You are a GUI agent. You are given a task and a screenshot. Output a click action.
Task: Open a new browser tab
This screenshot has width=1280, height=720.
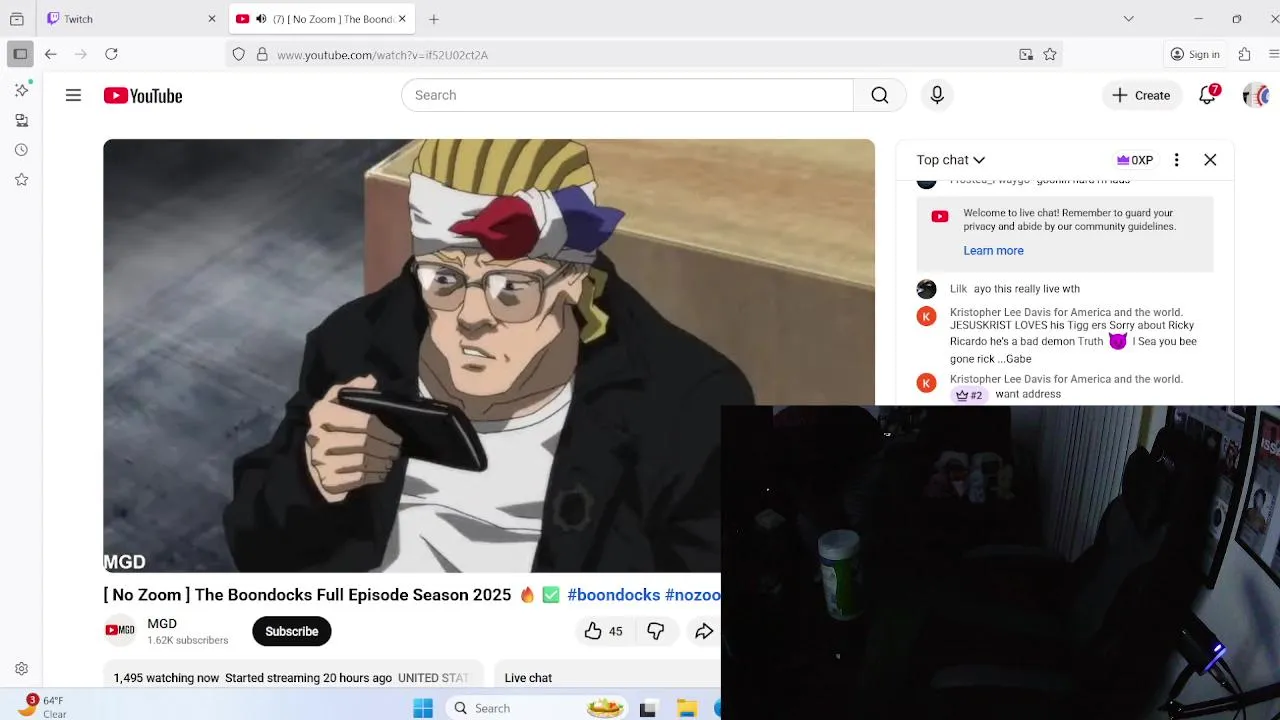coord(433,19)
